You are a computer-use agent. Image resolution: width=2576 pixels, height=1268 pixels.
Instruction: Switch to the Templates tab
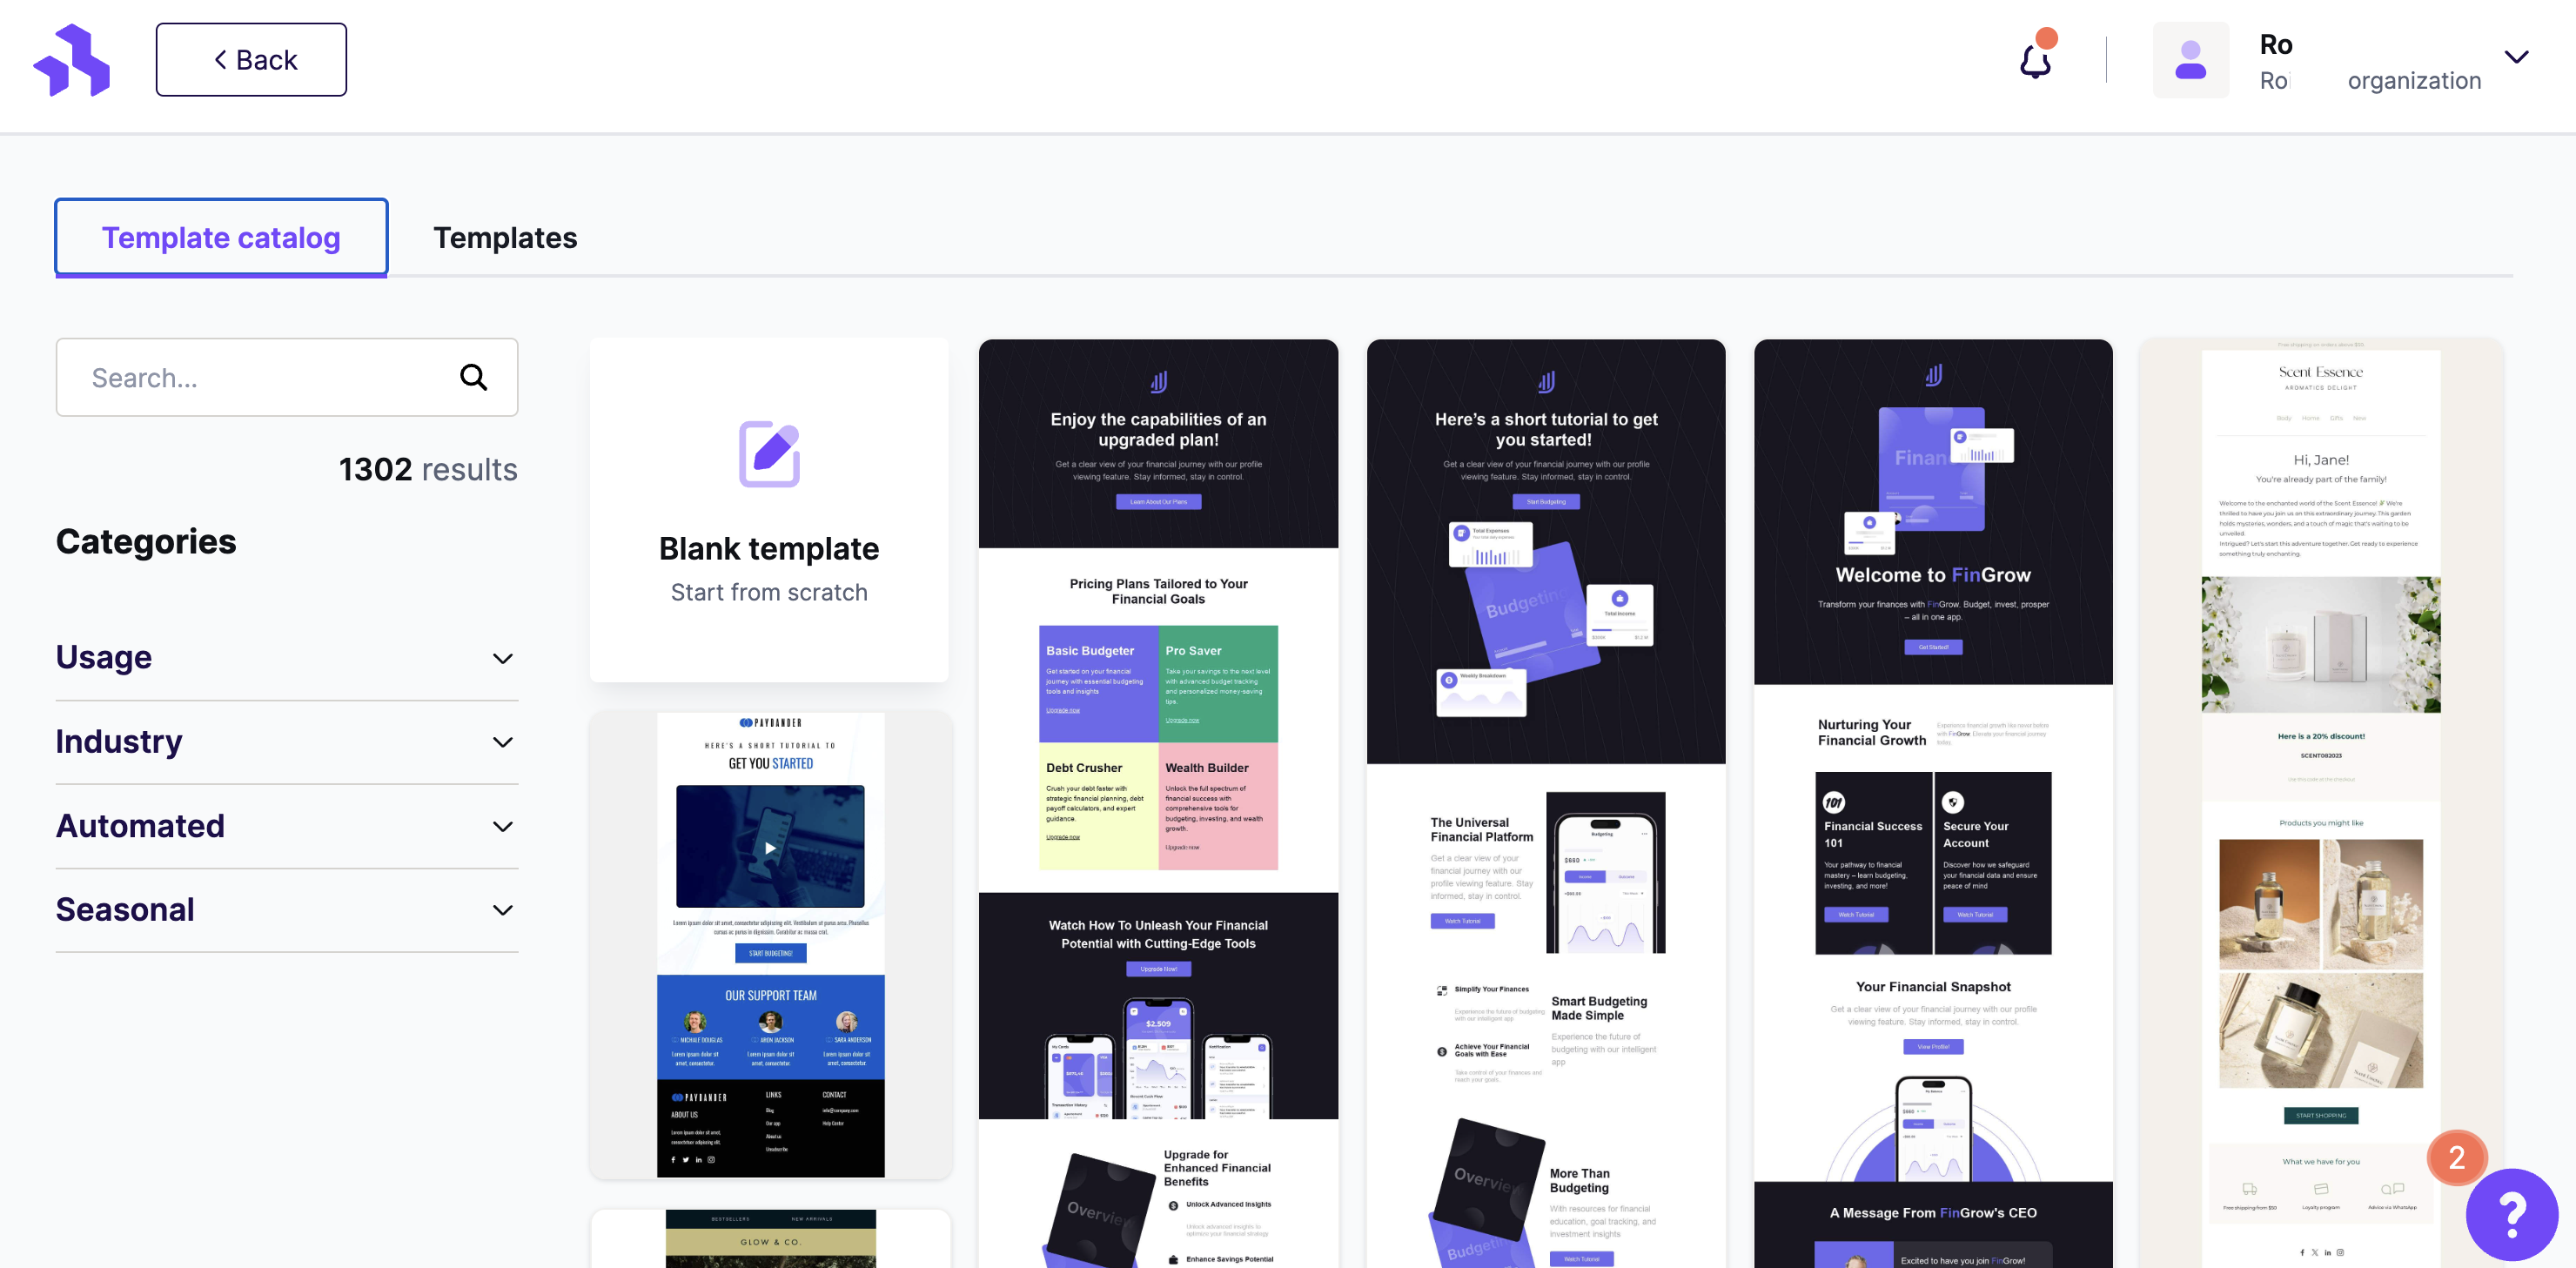pyautogui.click(x=505, y=237)
